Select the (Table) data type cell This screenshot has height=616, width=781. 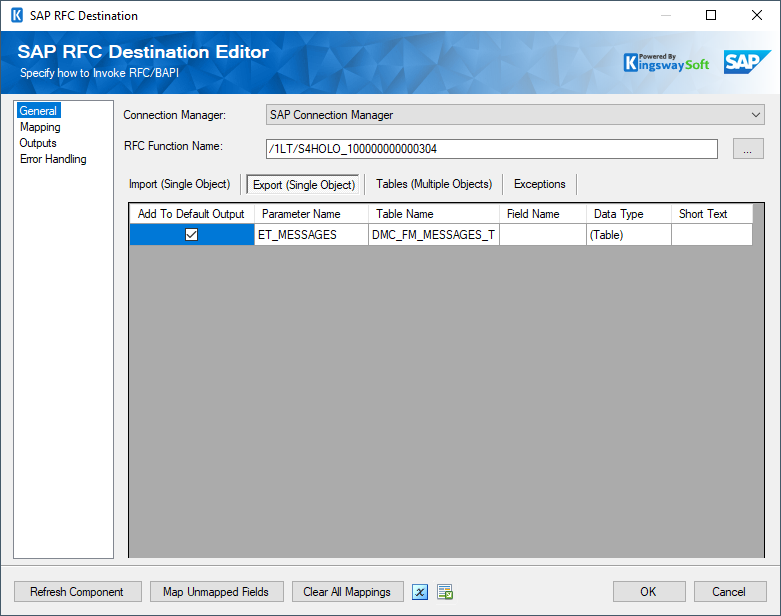click(629, 235)
